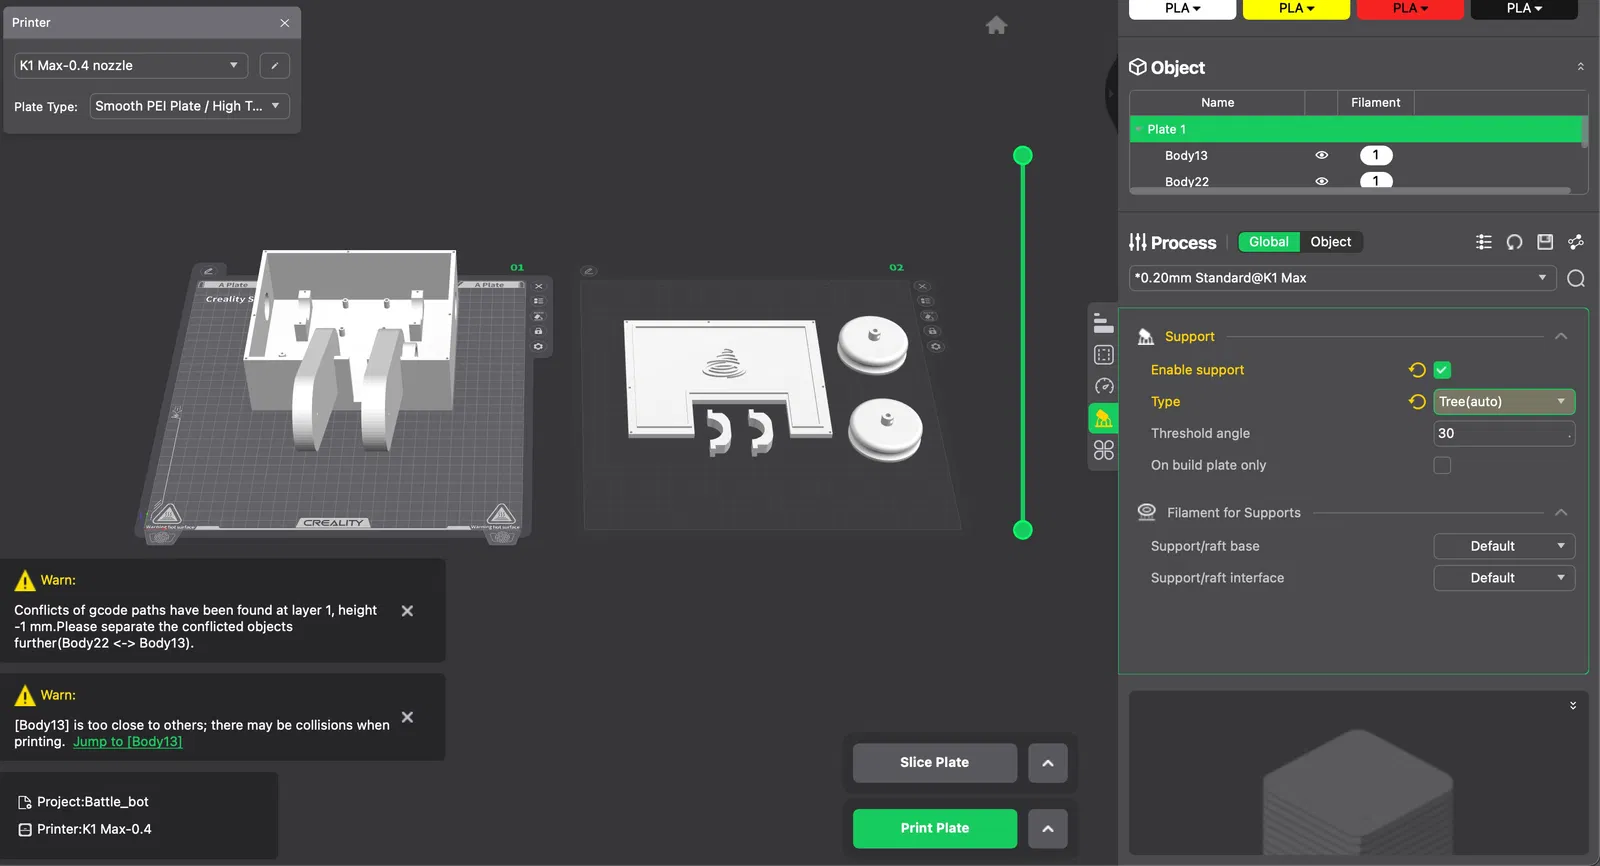This screenshot has height=866, width=1600.
Task: Click the plate 01 name edit pencil icon
Action: click(209, 271)
